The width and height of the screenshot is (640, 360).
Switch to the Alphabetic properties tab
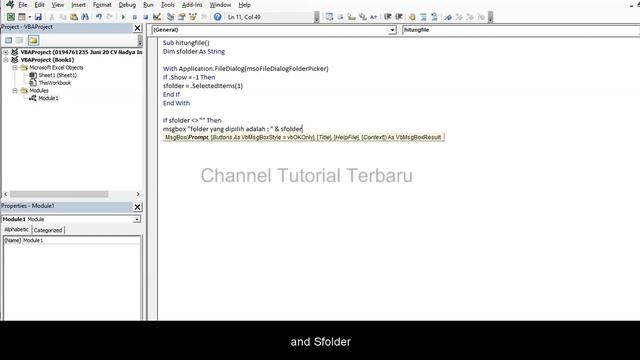tap(16, 230)
